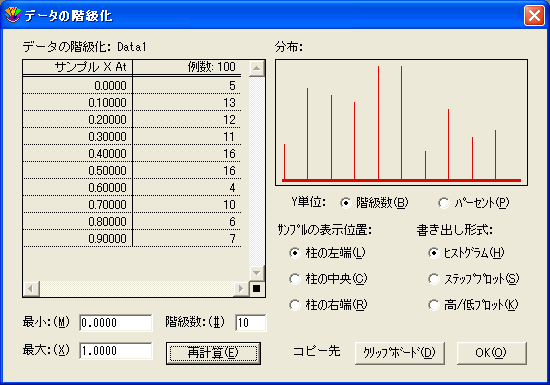This screenshot has width=550, height=385.
Task: Click the 階級数(#) input field
Action: pos(251,323)
